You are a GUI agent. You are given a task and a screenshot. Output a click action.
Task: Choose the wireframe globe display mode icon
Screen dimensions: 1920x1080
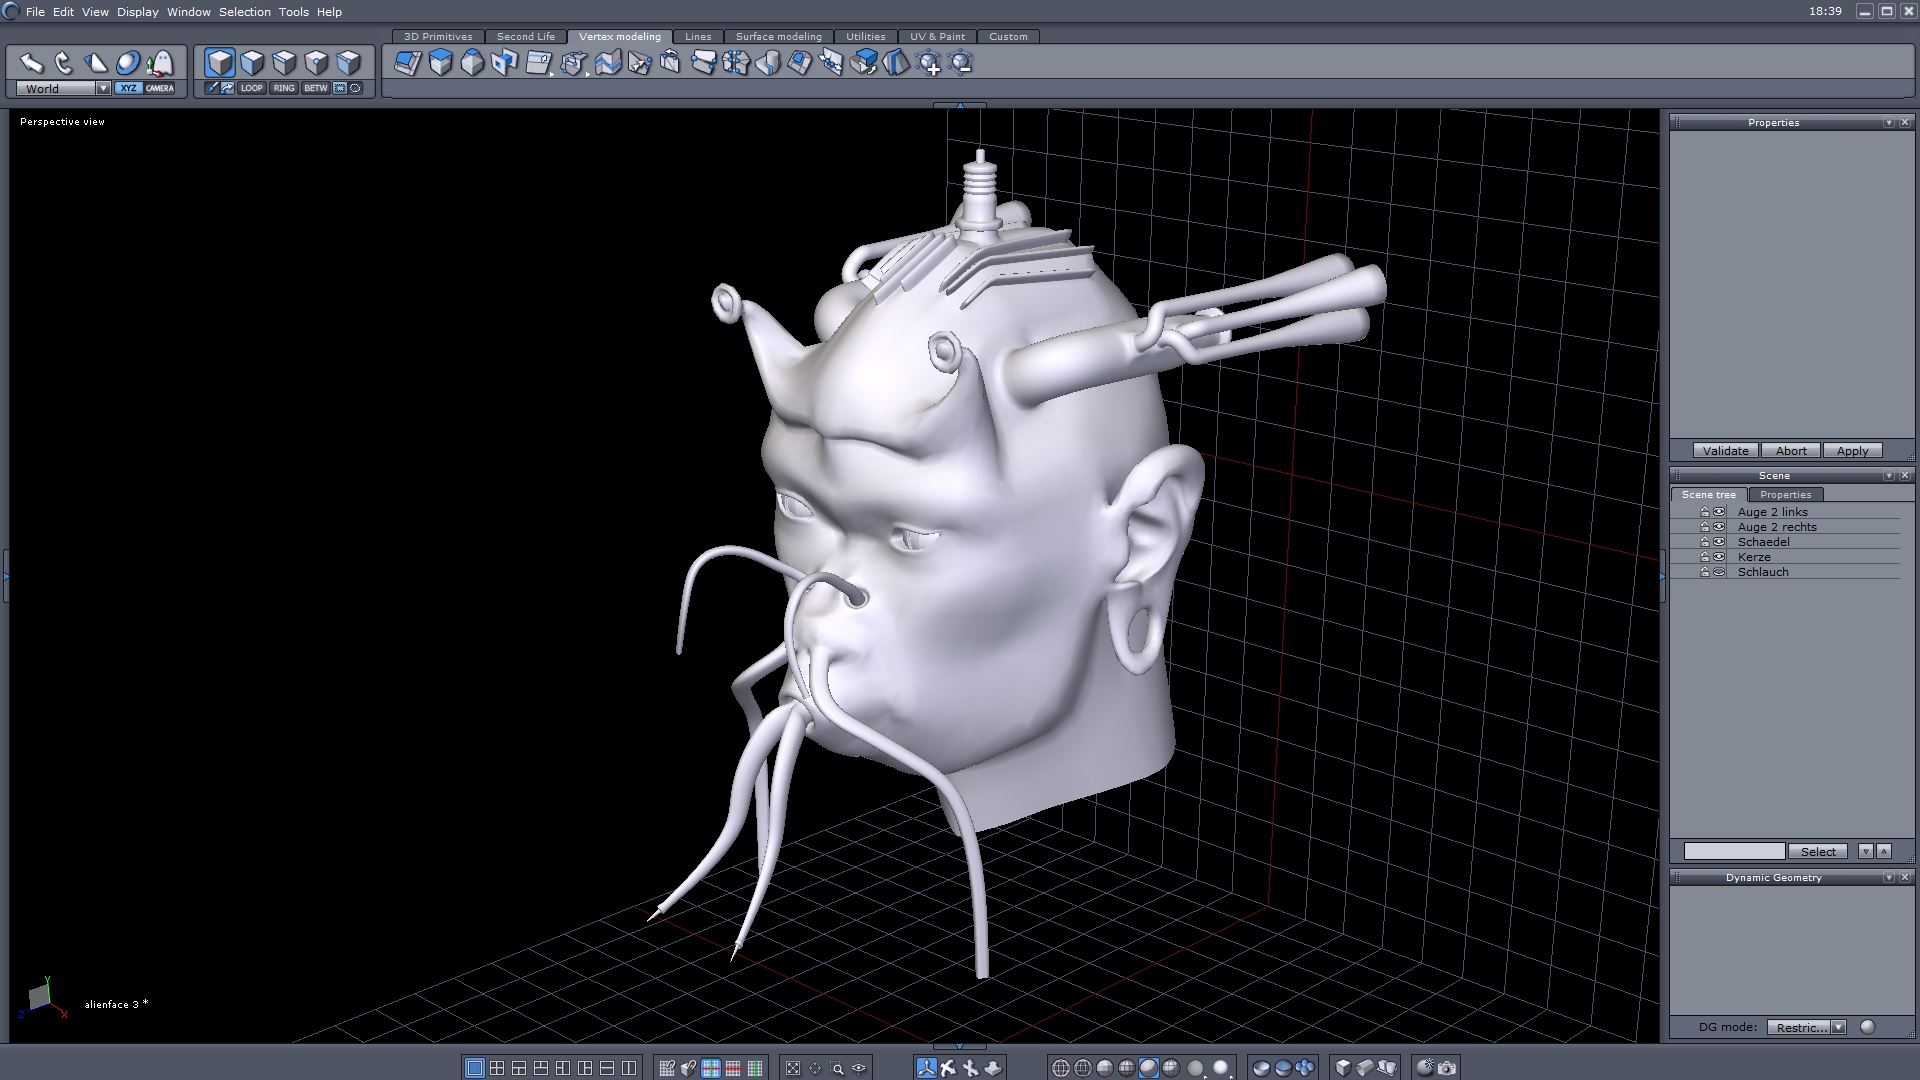1061,1068
